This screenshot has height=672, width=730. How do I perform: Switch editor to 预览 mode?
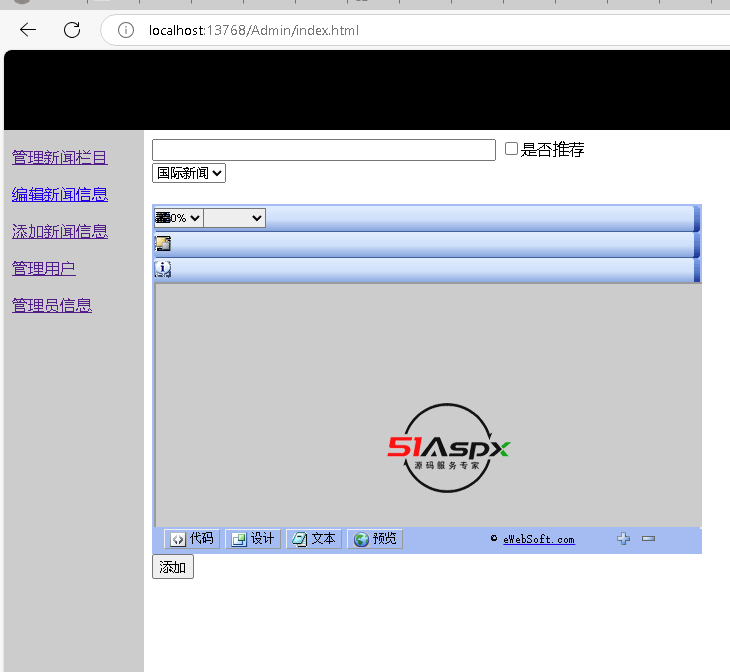[x=375, y=539]
